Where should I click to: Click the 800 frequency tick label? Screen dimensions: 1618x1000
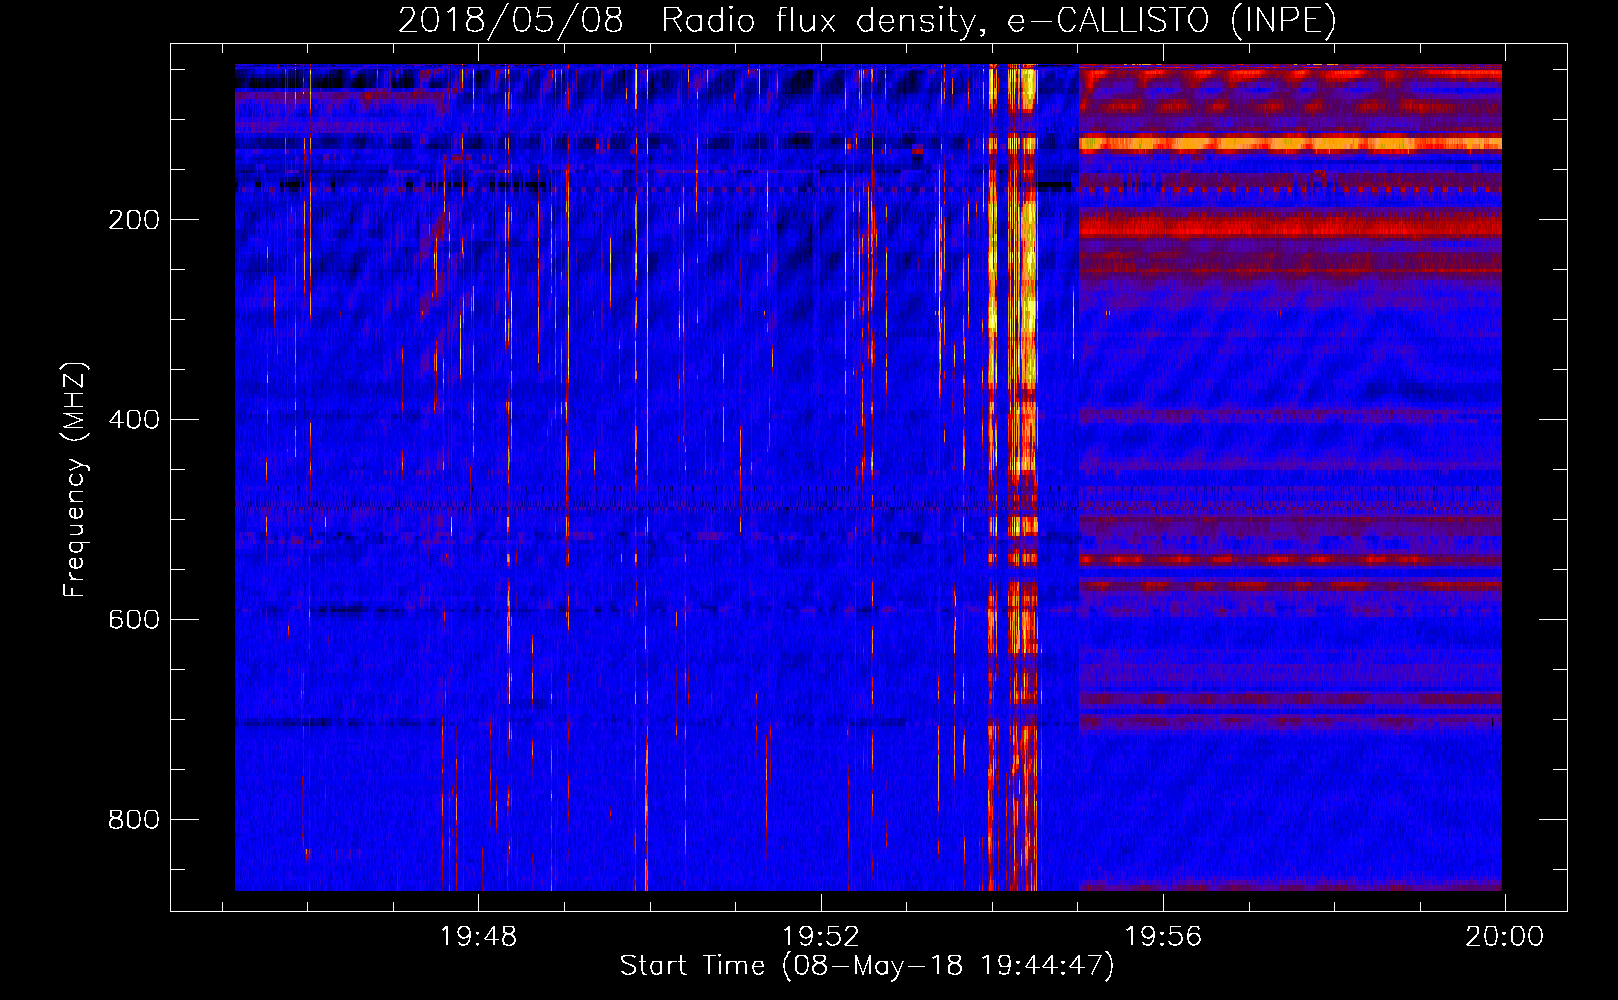(134, 820)
